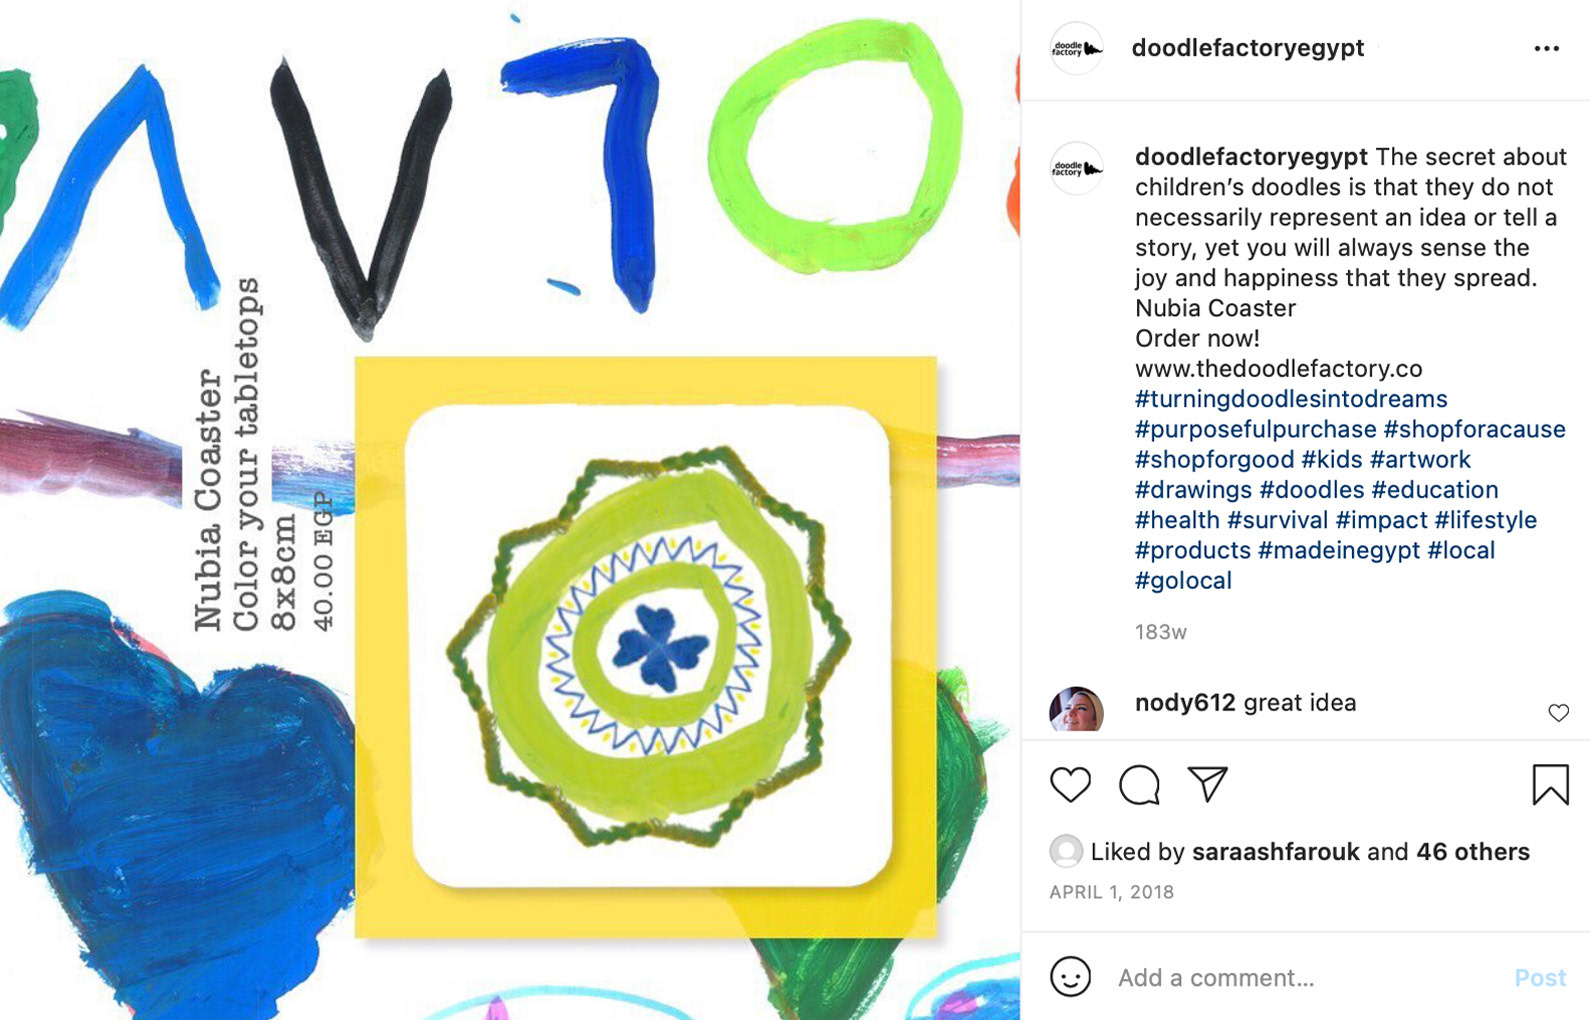Screen dimensions: 1590x1020
Task: Share post via the paper plane icon
Action: 1207,784
